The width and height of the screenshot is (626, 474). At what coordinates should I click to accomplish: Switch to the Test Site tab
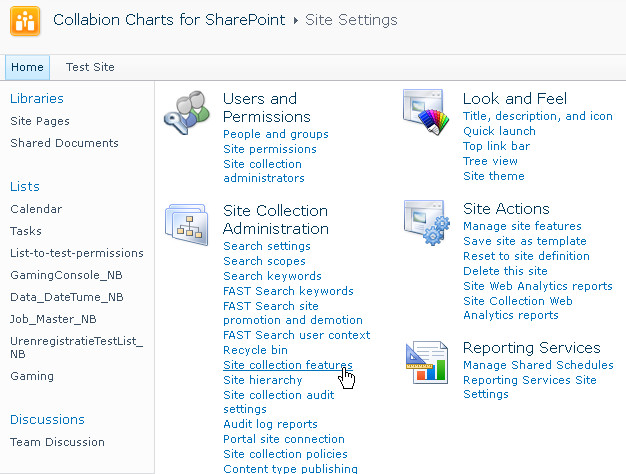[90, 67]
